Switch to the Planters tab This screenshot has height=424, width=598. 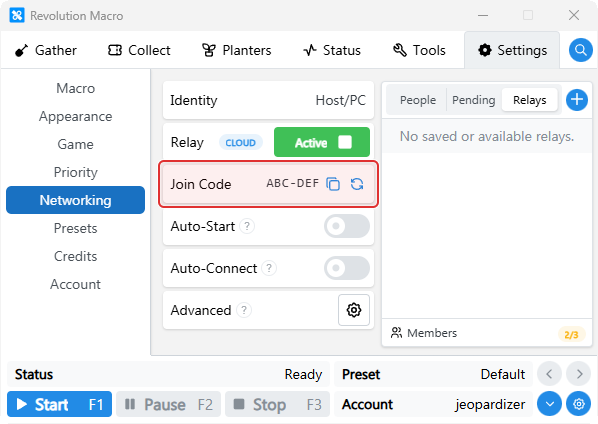click(x=237, y=50)
